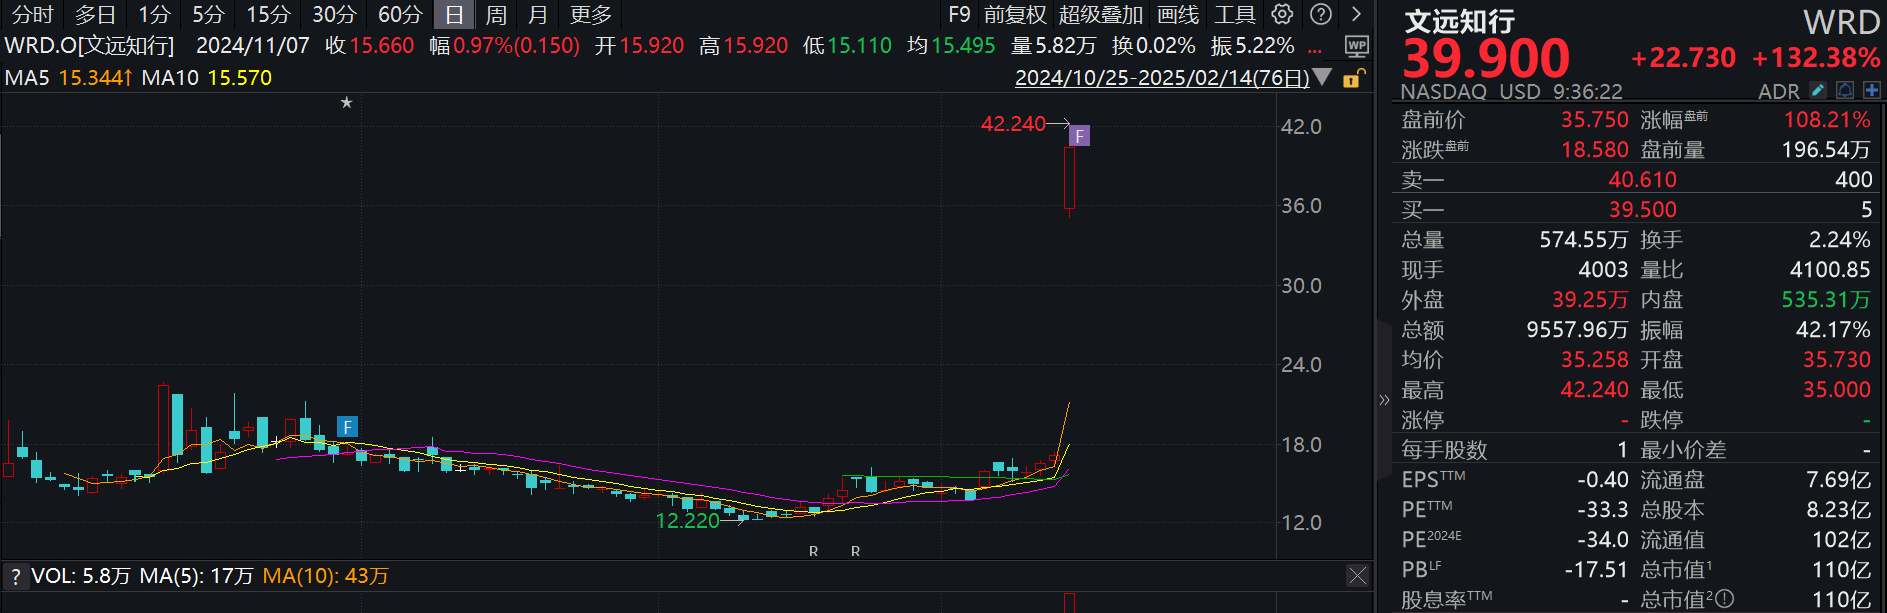Click the second R marker under chart

(856, 551)
